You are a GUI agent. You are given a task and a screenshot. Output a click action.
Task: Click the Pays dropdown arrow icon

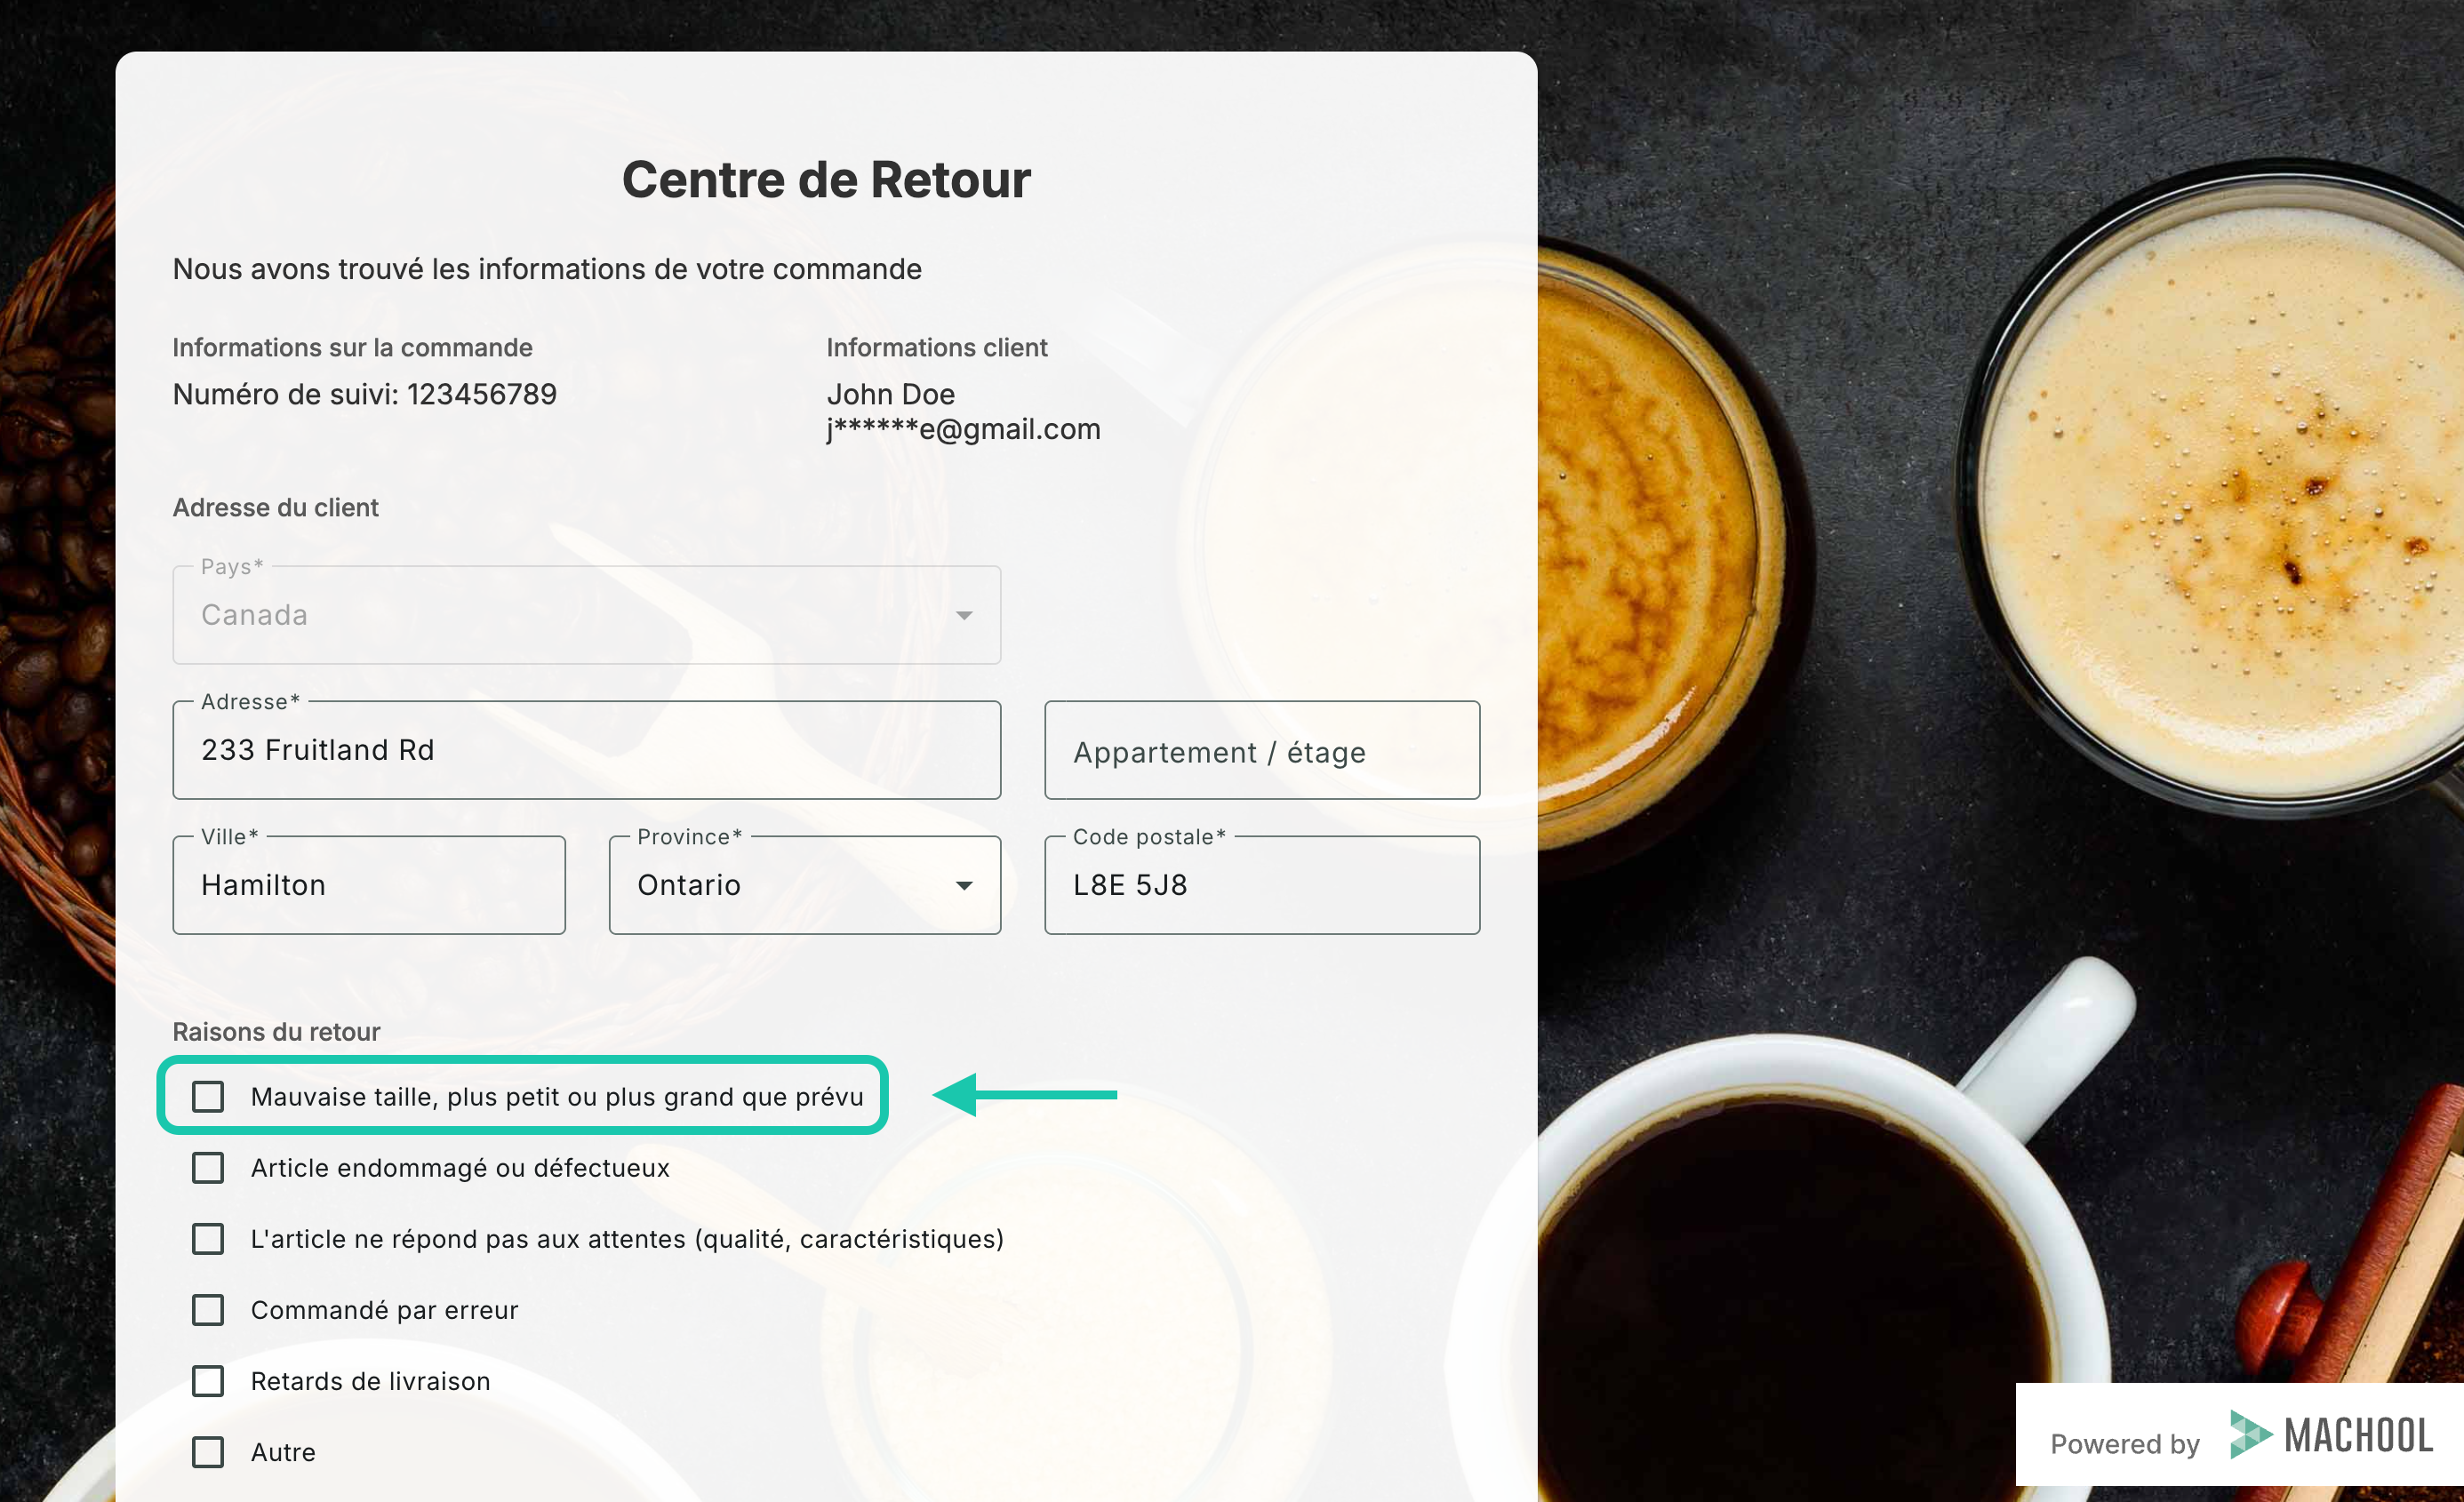click(x=964, y=615)
